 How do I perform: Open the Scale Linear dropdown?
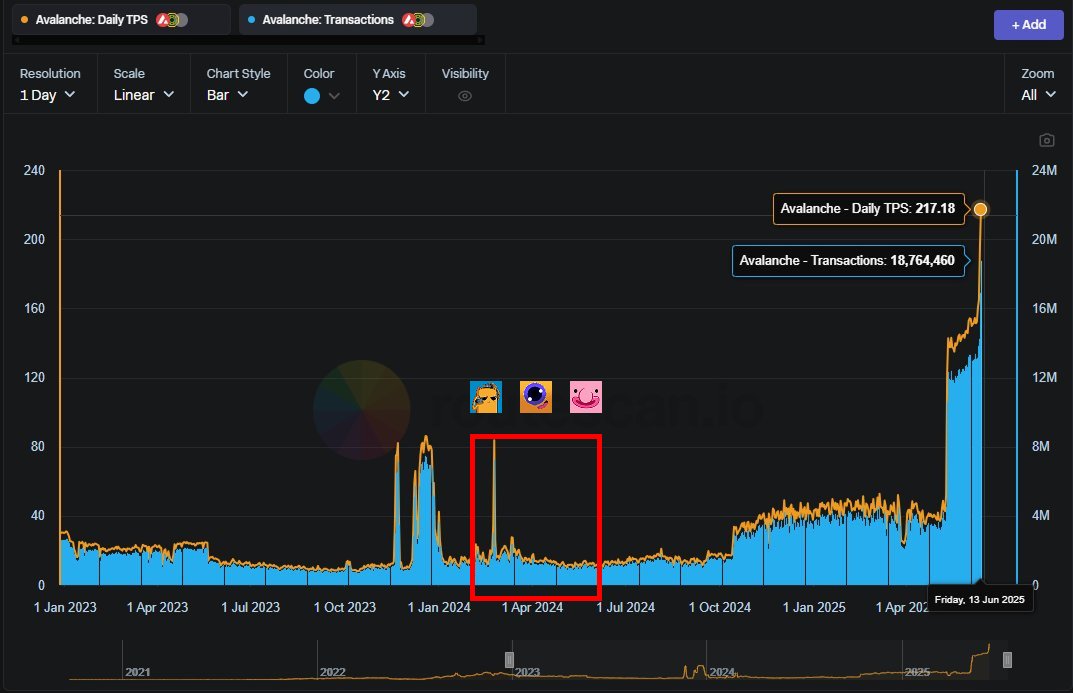click(144, 95)
